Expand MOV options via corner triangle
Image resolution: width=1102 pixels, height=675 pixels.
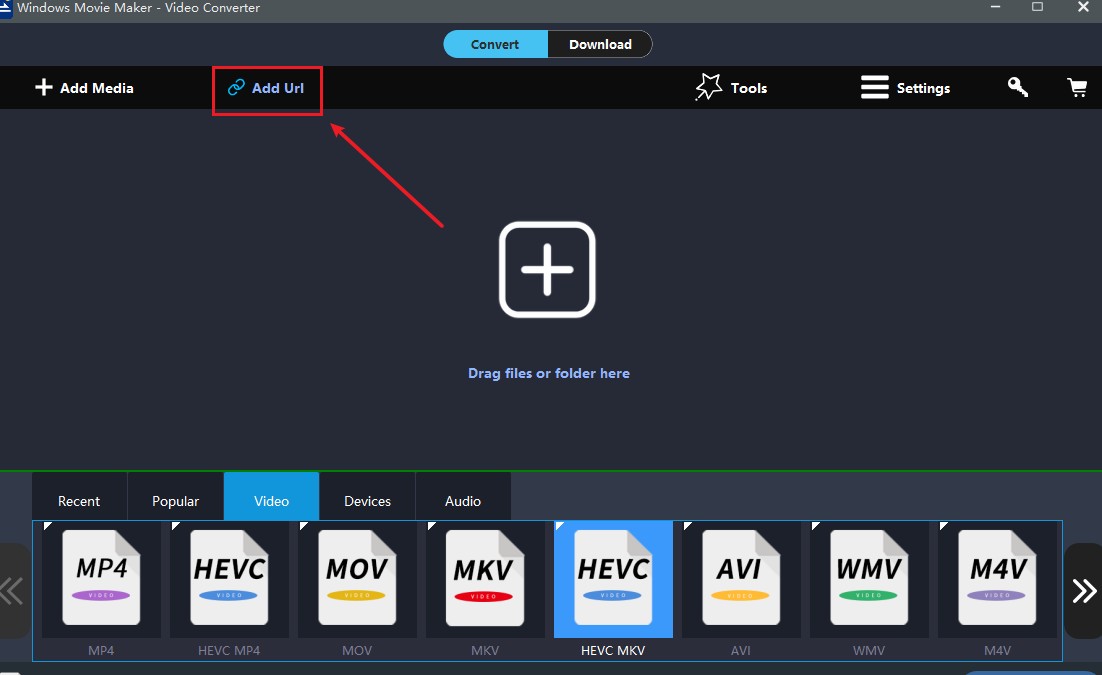coord(303,525)
